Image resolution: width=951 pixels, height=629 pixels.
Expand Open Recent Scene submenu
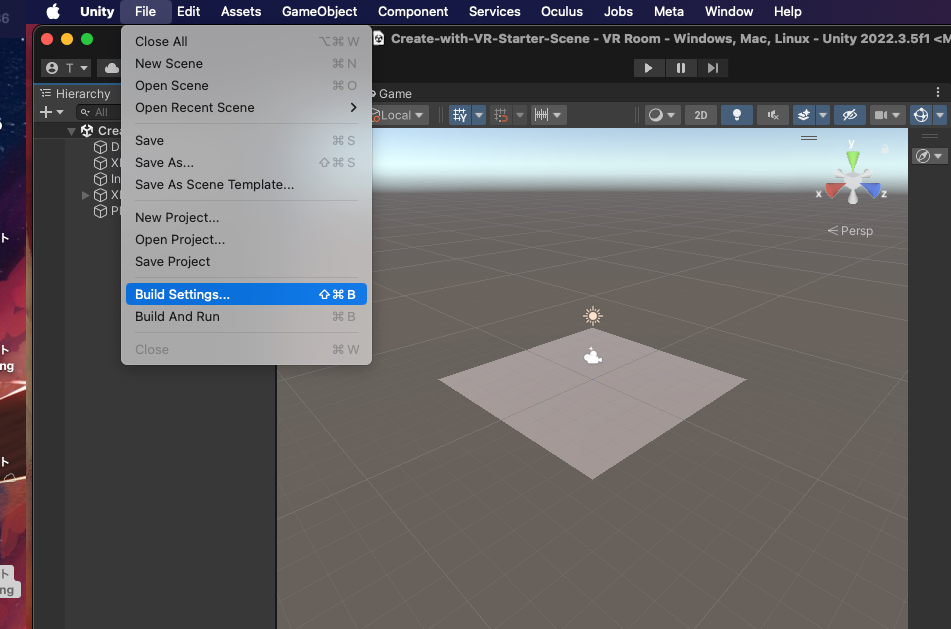(x=246, y=107)
